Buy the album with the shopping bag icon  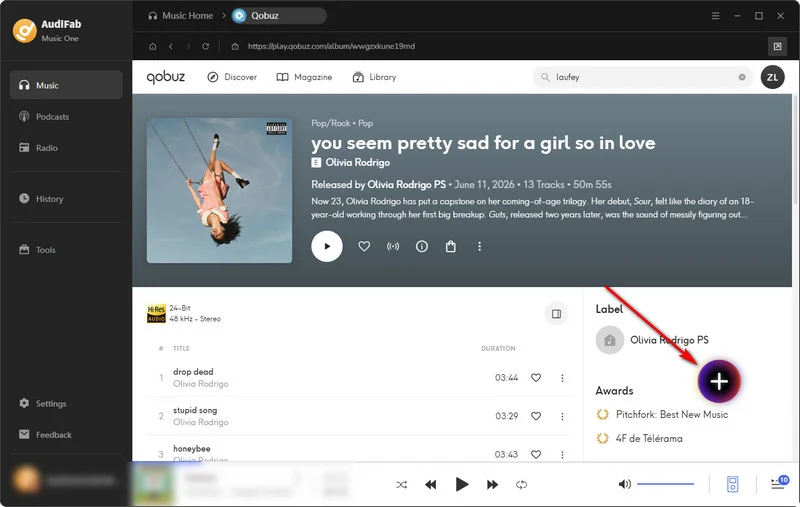[451, 246]
